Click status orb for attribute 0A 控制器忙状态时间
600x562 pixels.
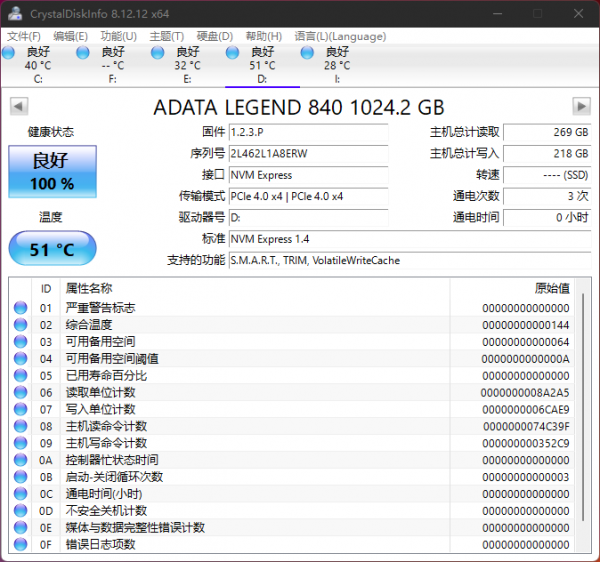pos(21,460)
